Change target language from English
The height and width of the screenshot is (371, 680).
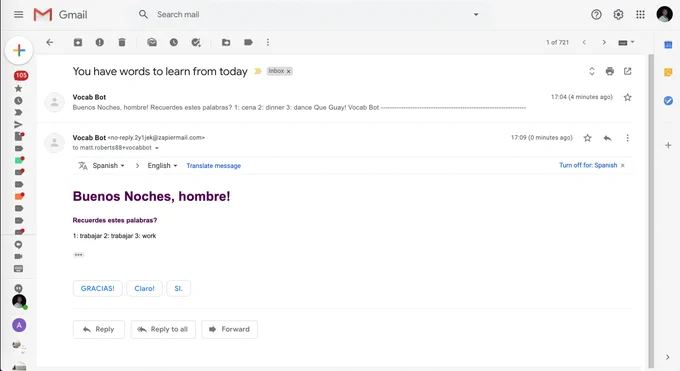click(x=162, y=165)
